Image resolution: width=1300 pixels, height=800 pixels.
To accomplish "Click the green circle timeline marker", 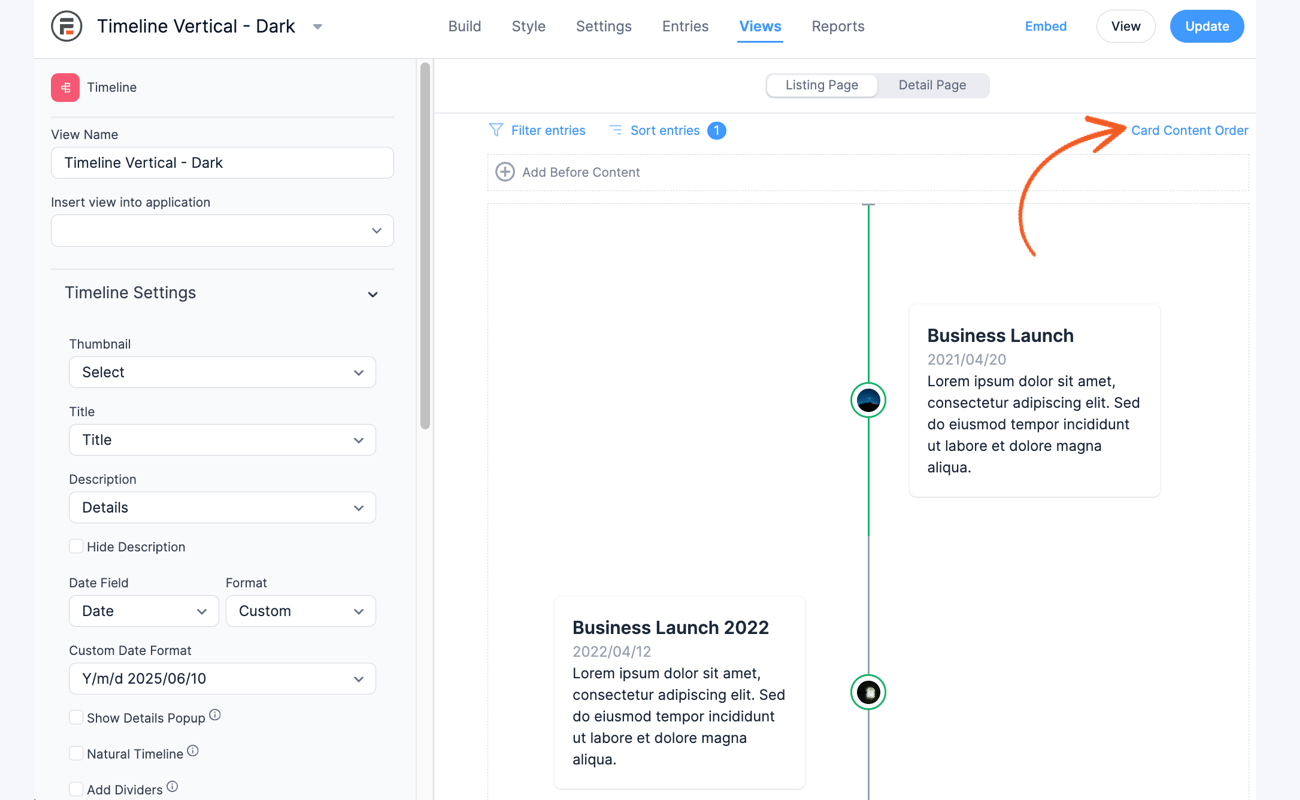I will pyautogui.click(x=868, y=400).
